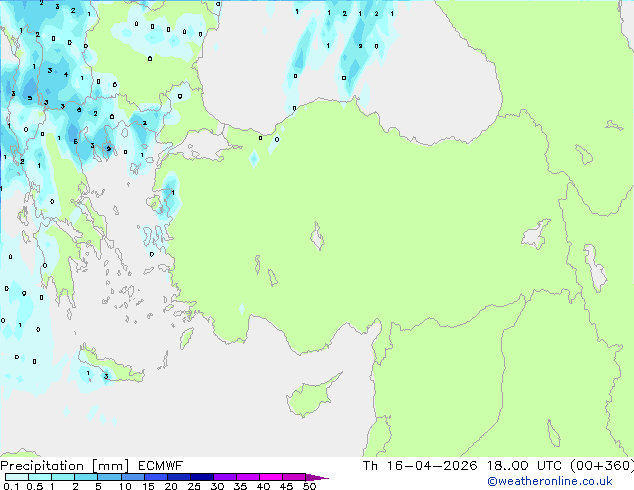Screen dimensions: 634x490
Task: Click the 1–2 mm legend swatch
Action: tap(63, 477)
